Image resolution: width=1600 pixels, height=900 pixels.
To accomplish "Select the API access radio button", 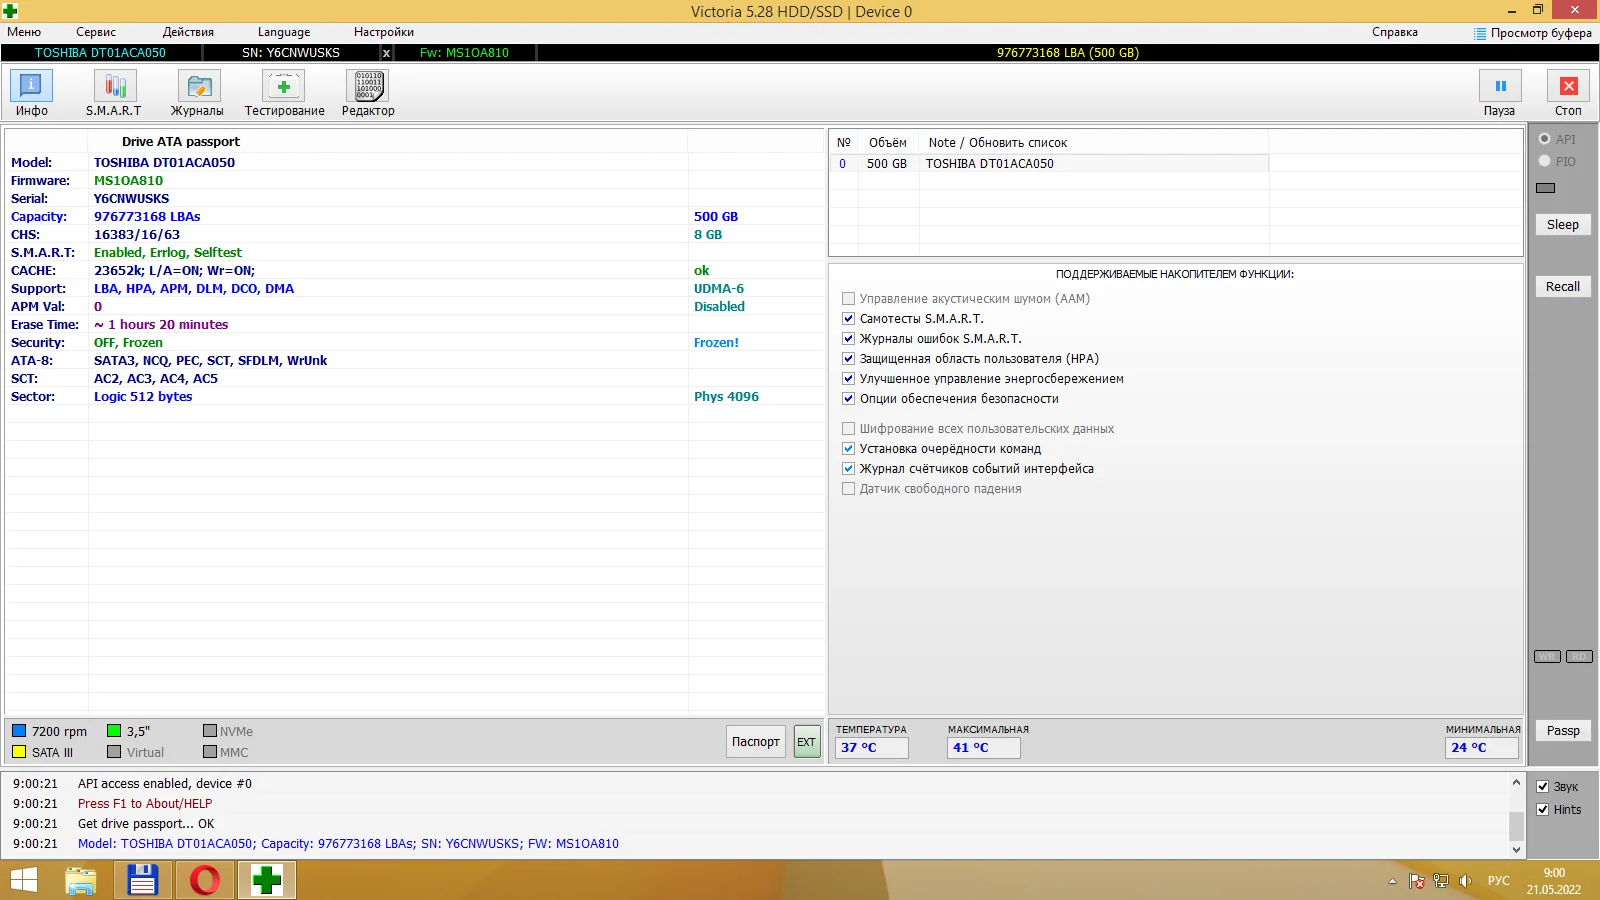I will pos(1545,139).
